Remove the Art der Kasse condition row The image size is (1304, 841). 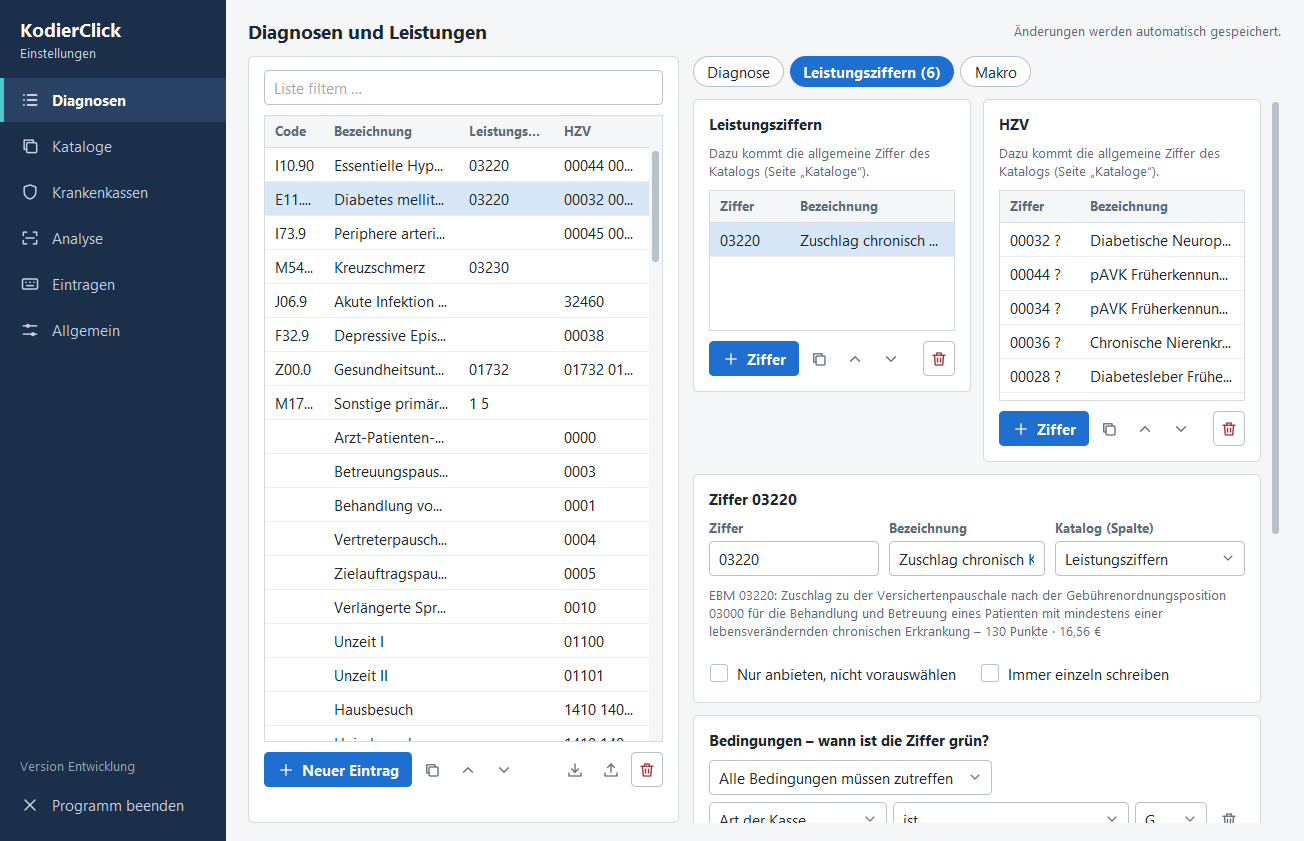click(1229, 819)
